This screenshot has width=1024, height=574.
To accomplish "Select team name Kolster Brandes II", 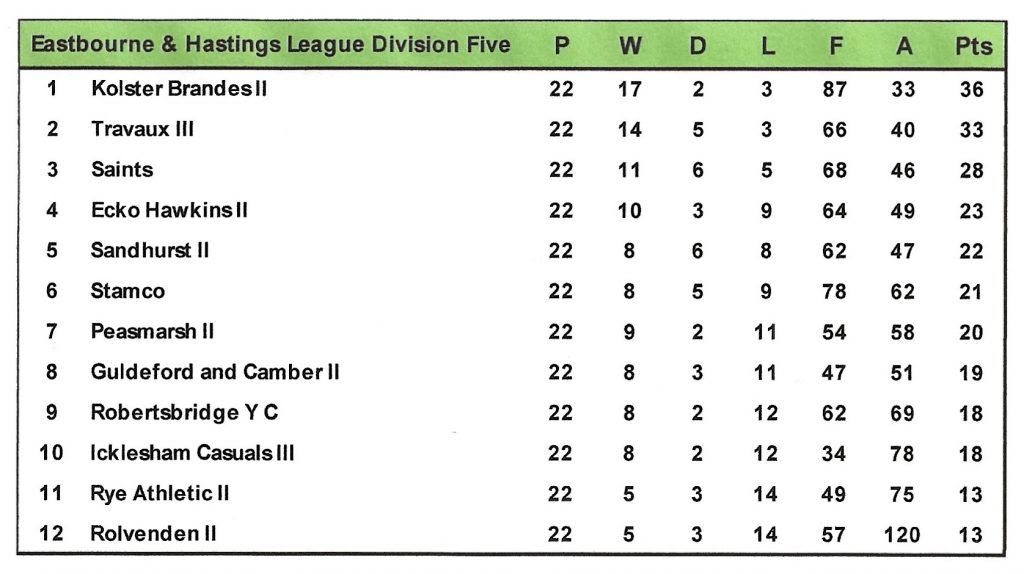I will click(179, 88).
